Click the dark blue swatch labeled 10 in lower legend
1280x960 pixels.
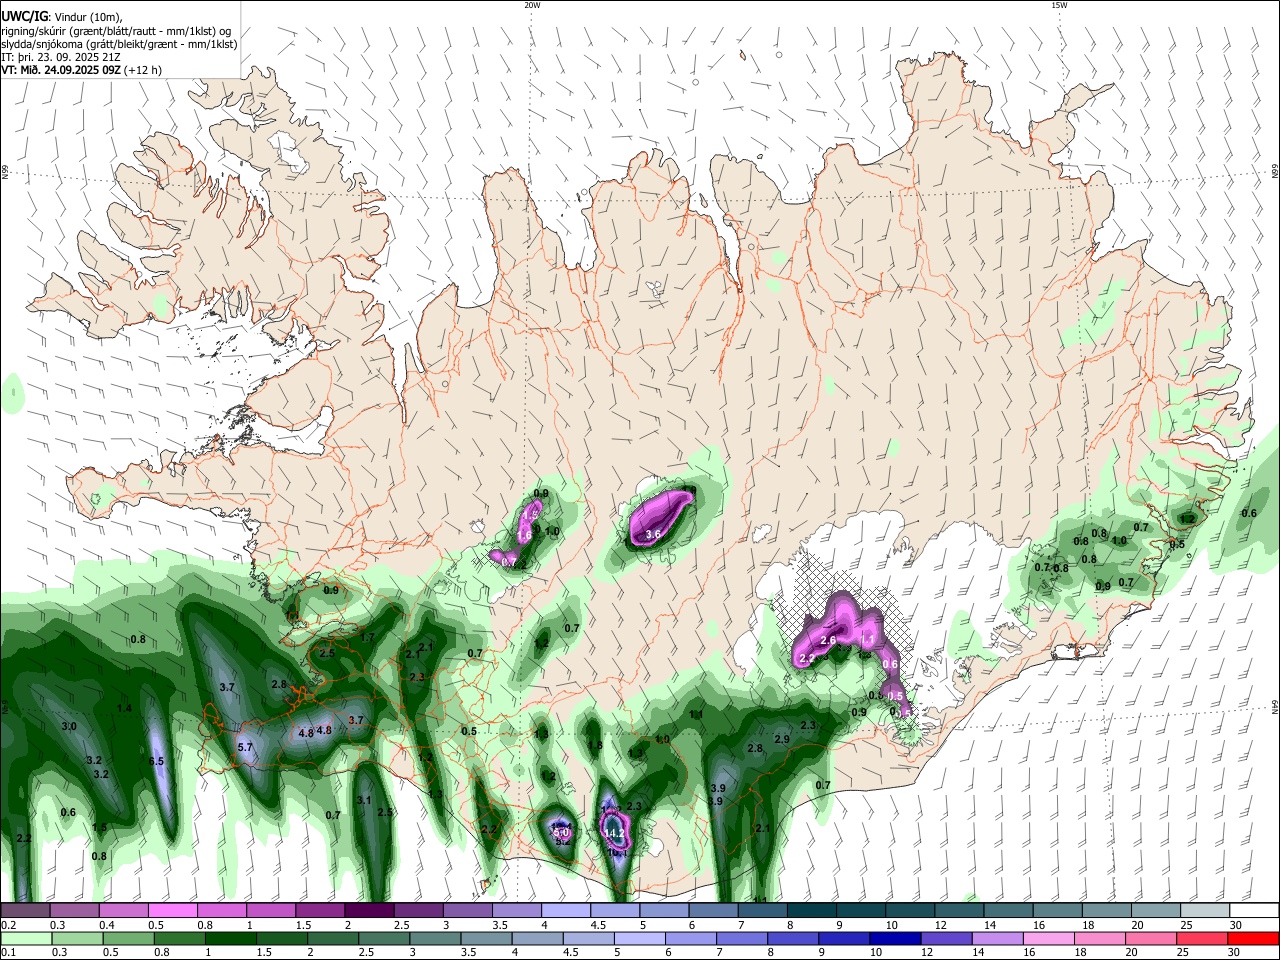[x=894, y=938]
